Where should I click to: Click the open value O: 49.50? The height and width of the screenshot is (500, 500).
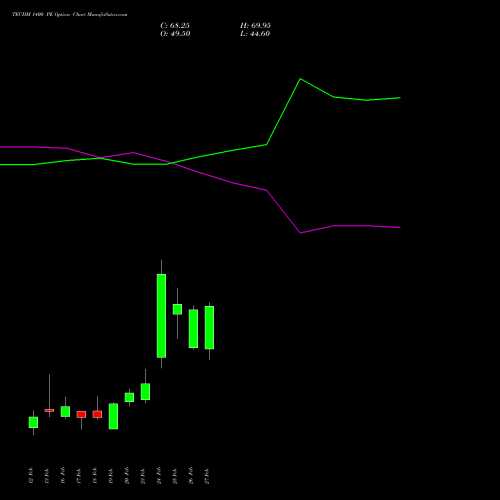[x=175, y=34]
